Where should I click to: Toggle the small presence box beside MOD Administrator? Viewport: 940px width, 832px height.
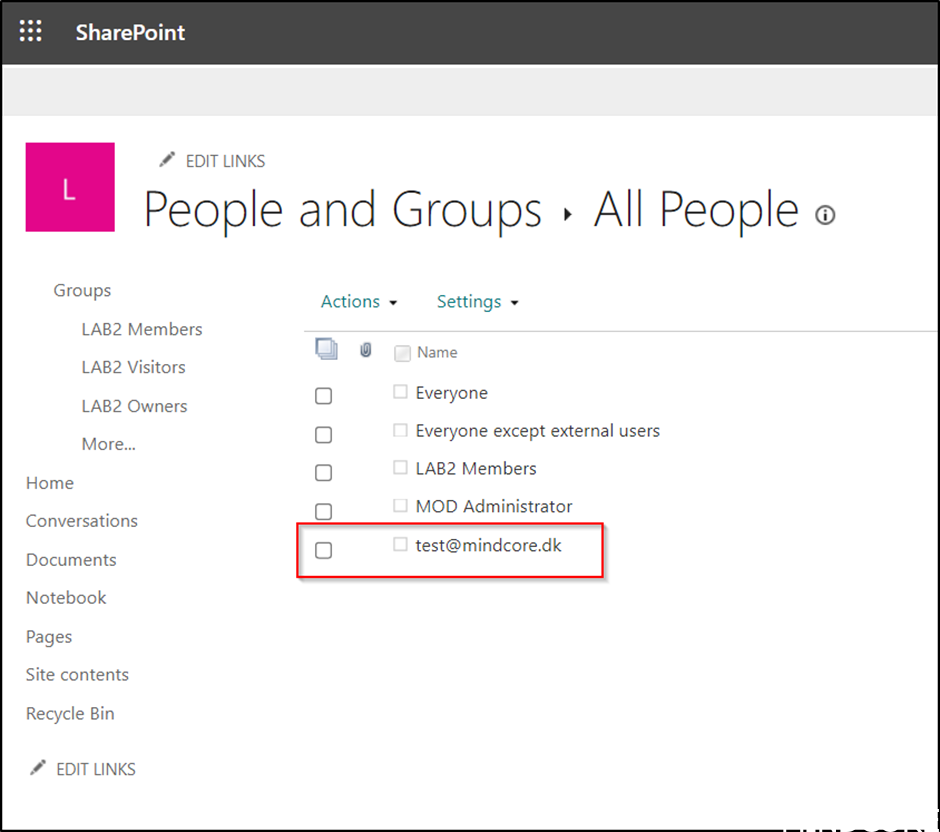(x=400, y=505)
